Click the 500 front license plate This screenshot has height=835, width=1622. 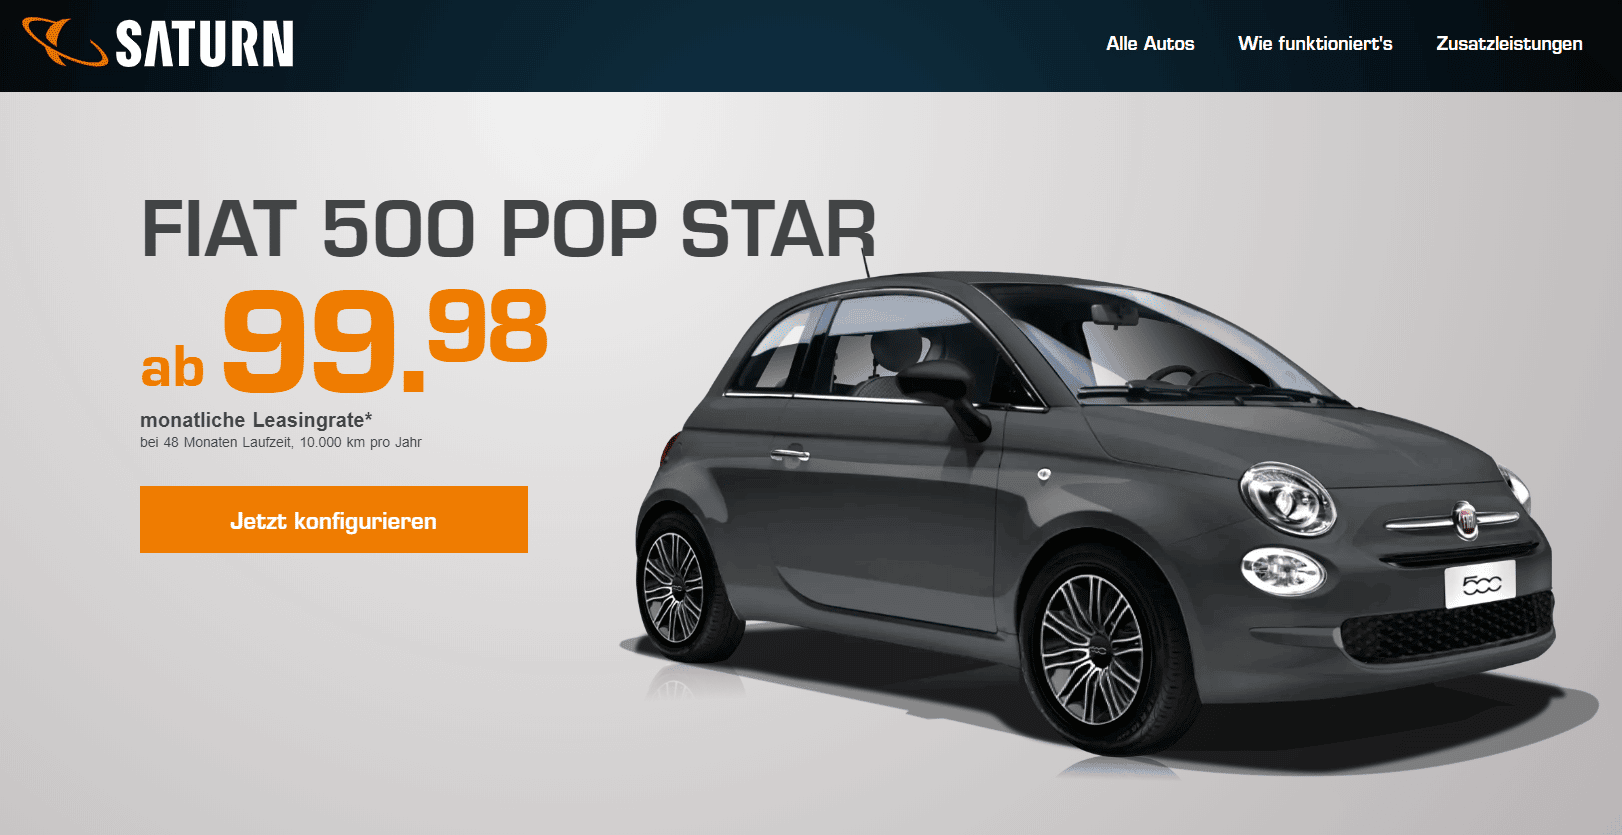click(1481, 584)
